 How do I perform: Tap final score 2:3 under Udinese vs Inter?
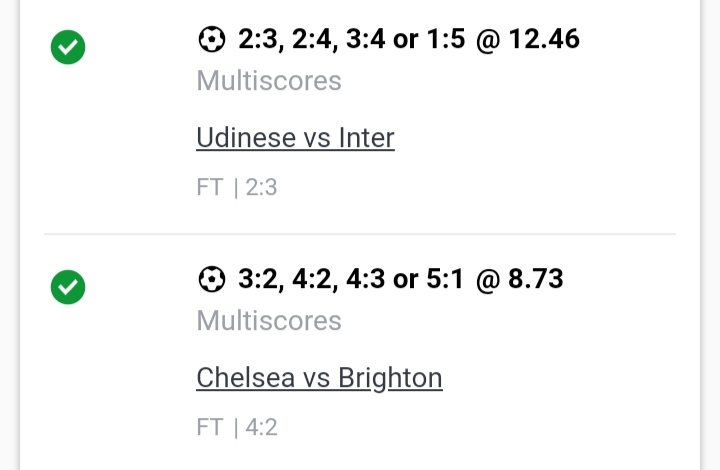(x=261, y=187)
